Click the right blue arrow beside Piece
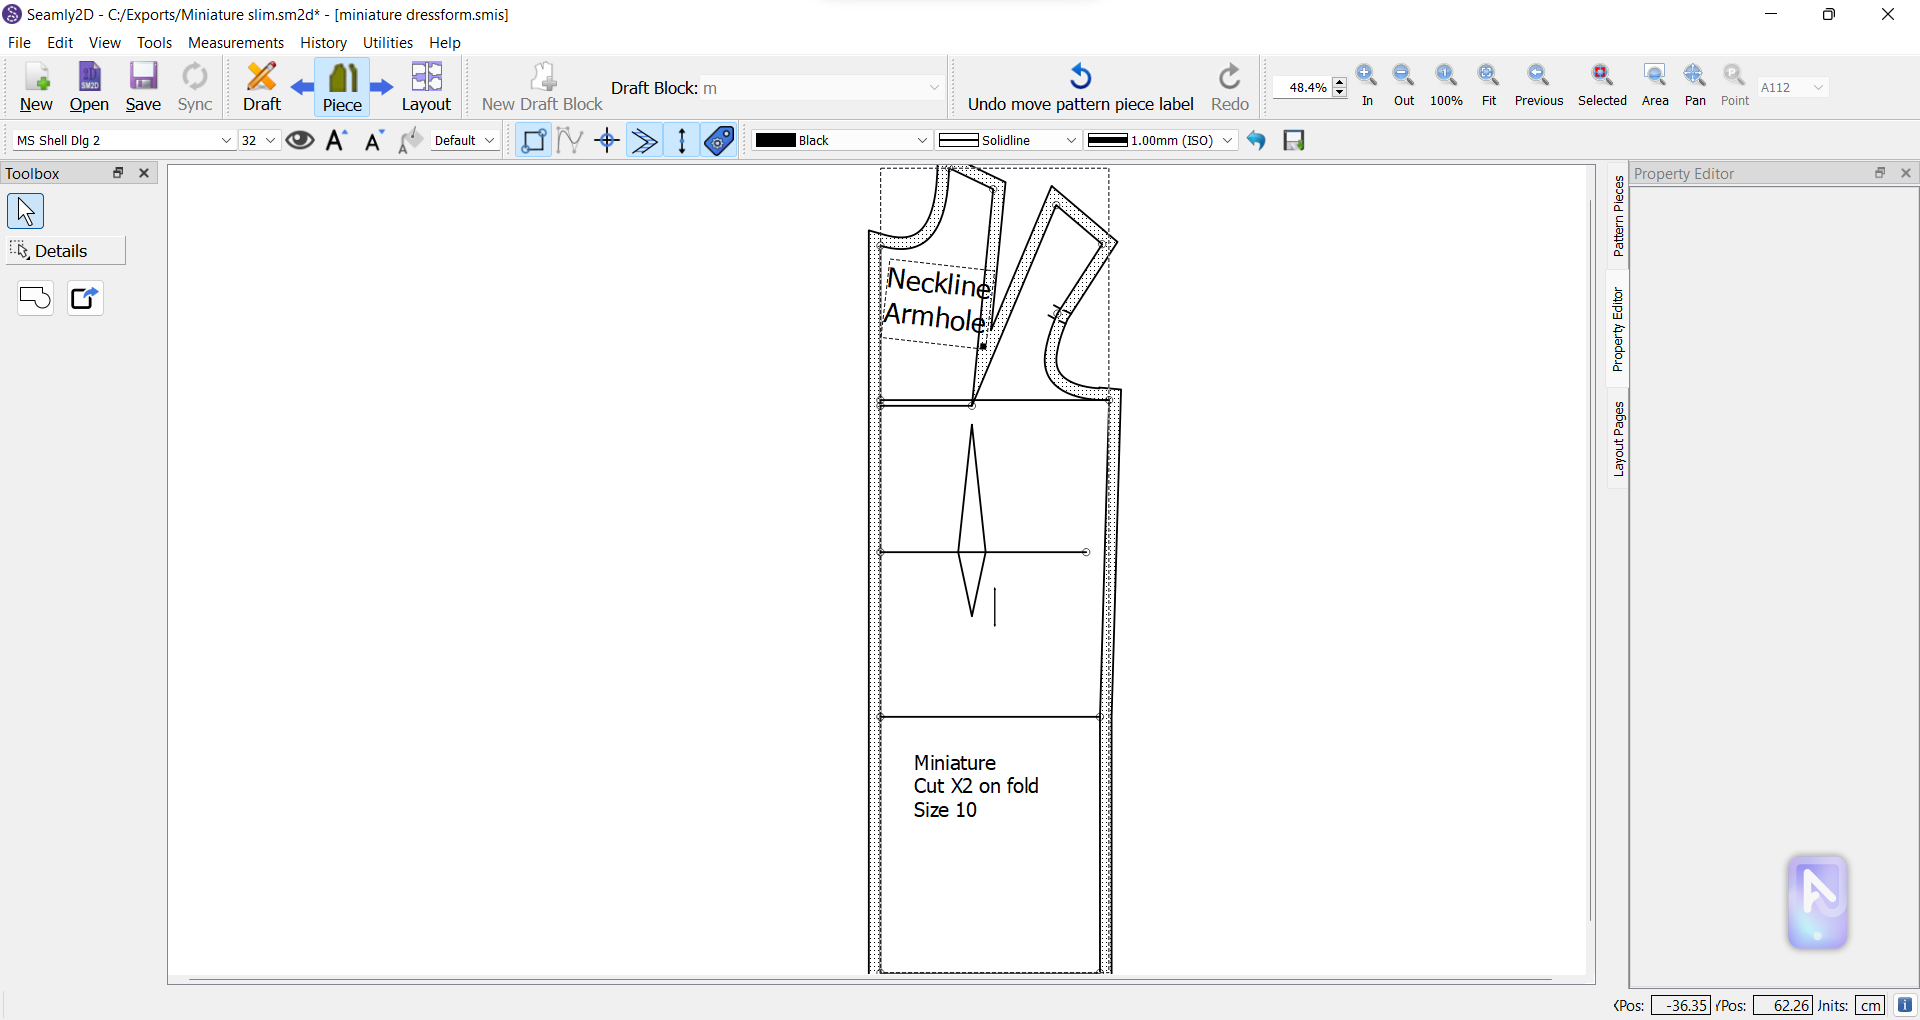The image size is (1920, 1020). click(x=382, y=88)
